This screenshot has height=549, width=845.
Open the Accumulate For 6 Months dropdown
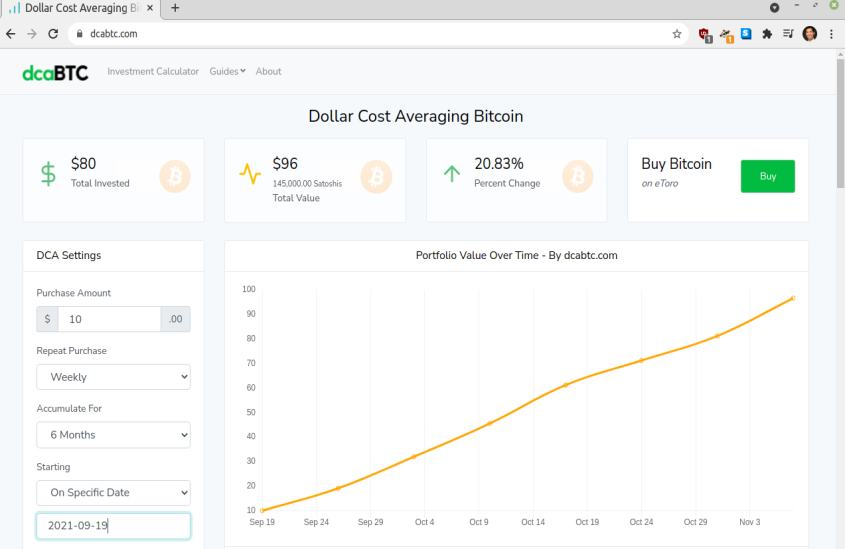pos(113,435)
